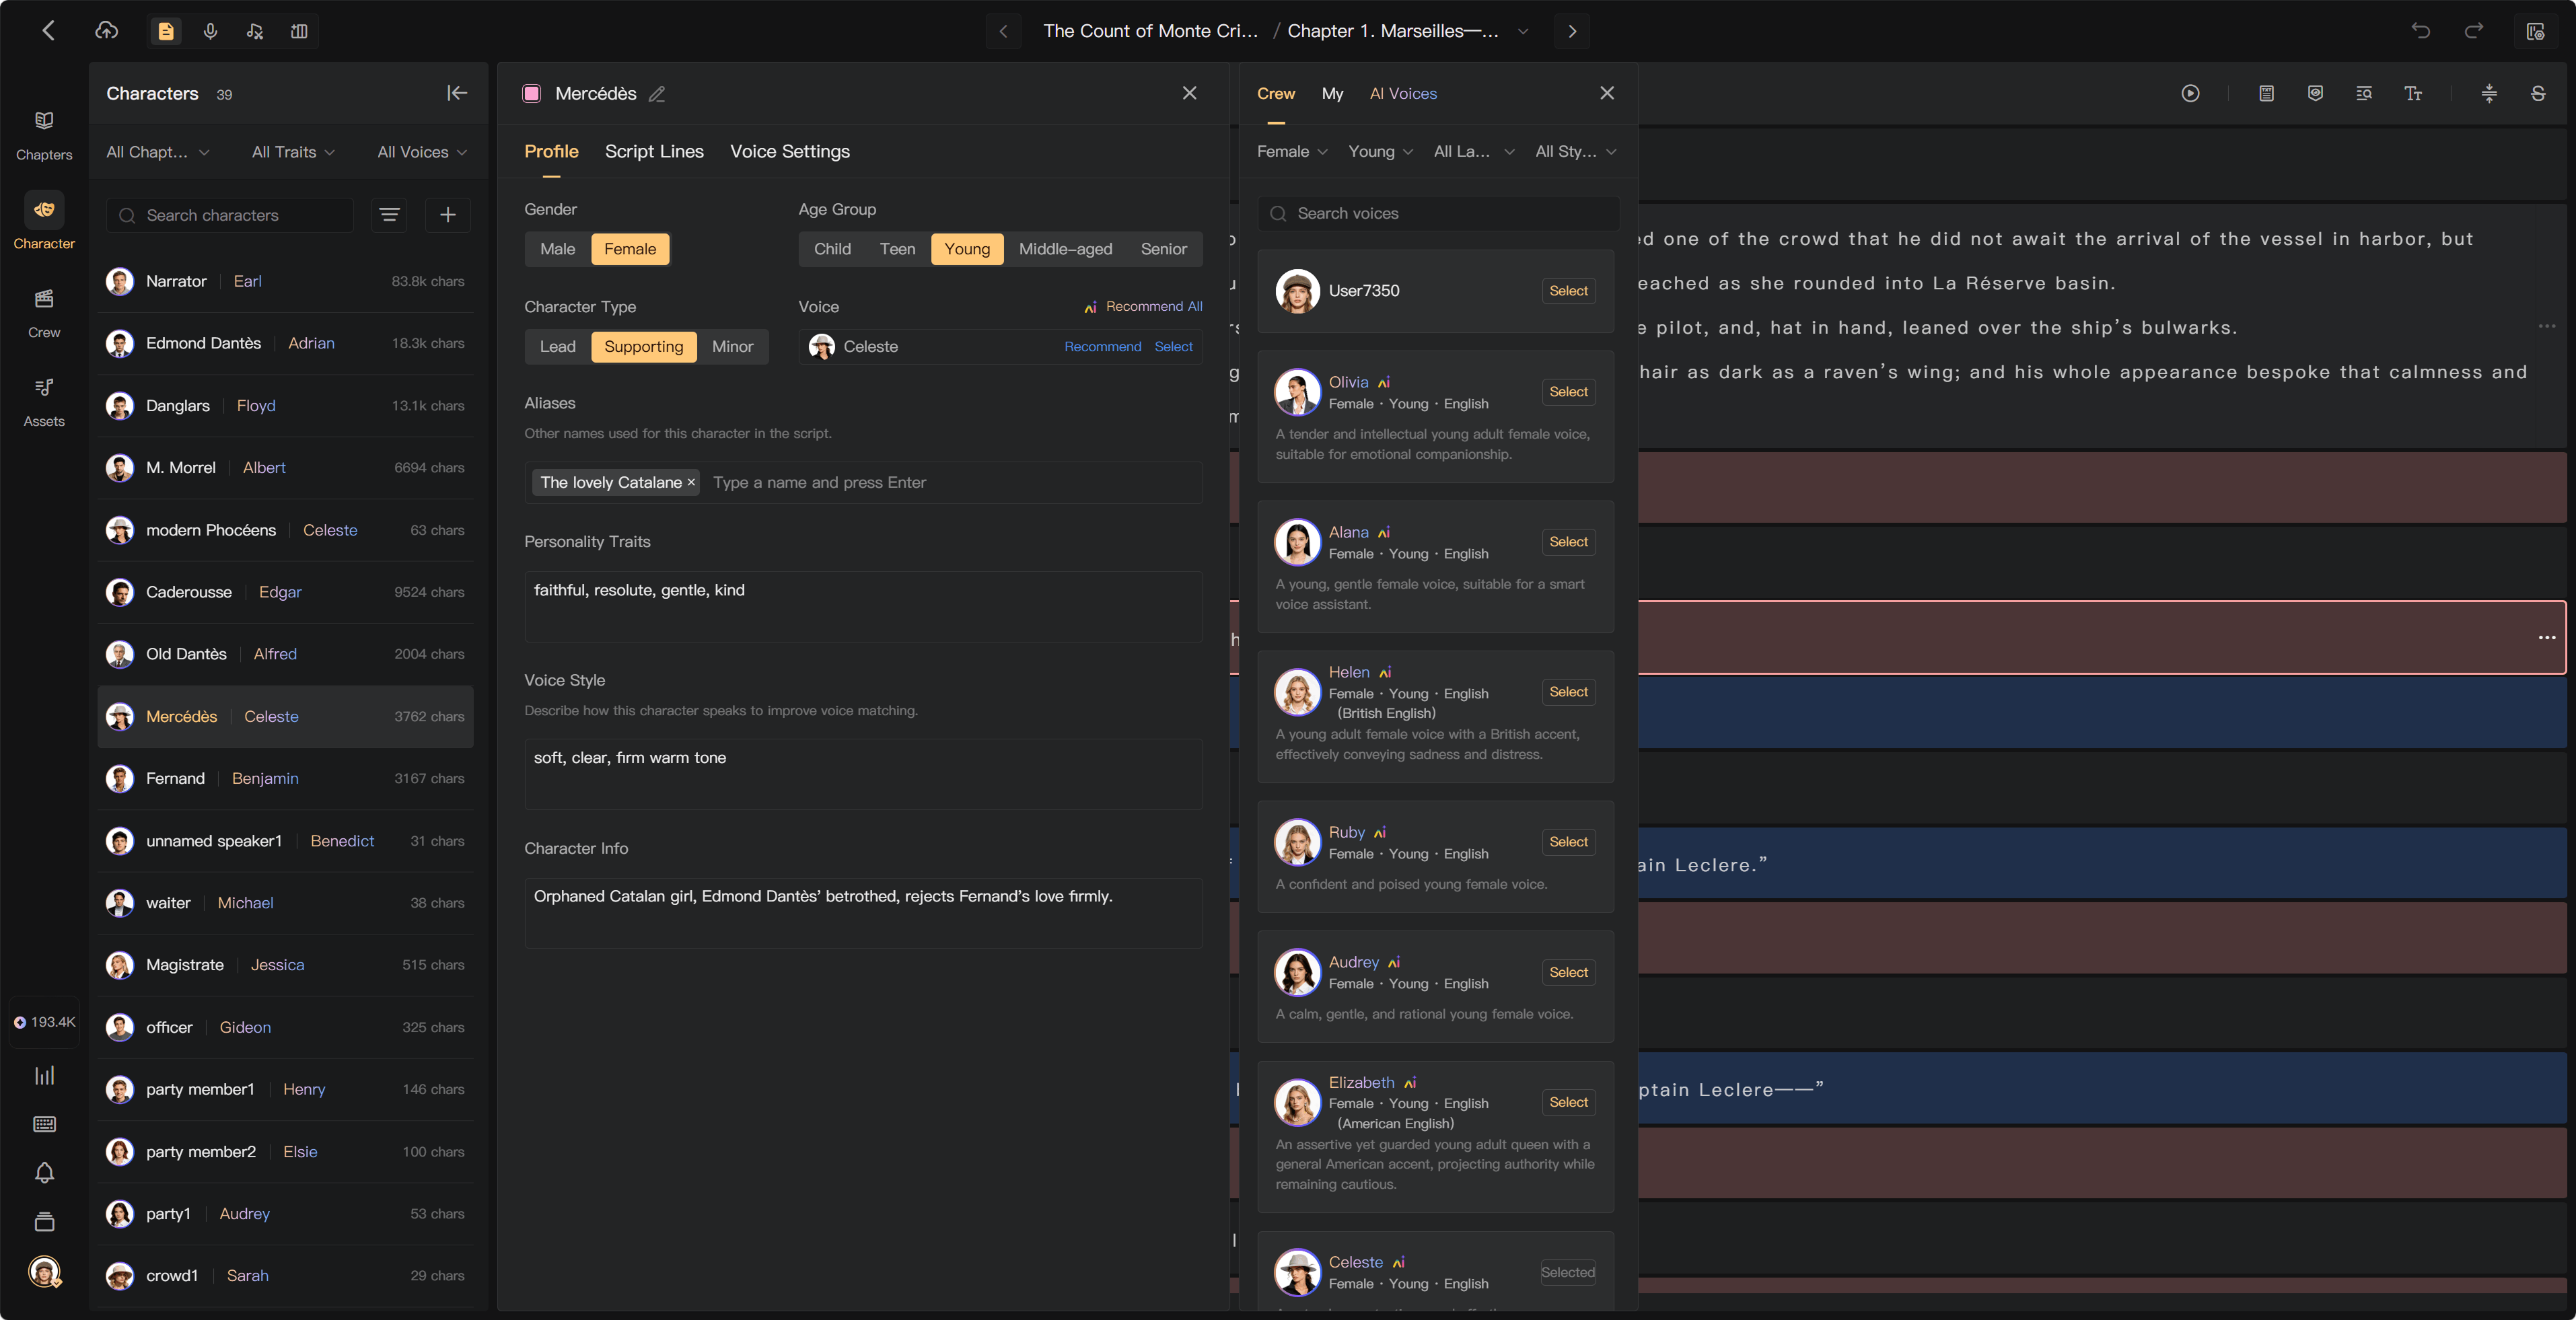2576x1320 pixels.
Task: Edit Mercédès name with pencil icon
Action: (657, 94)
